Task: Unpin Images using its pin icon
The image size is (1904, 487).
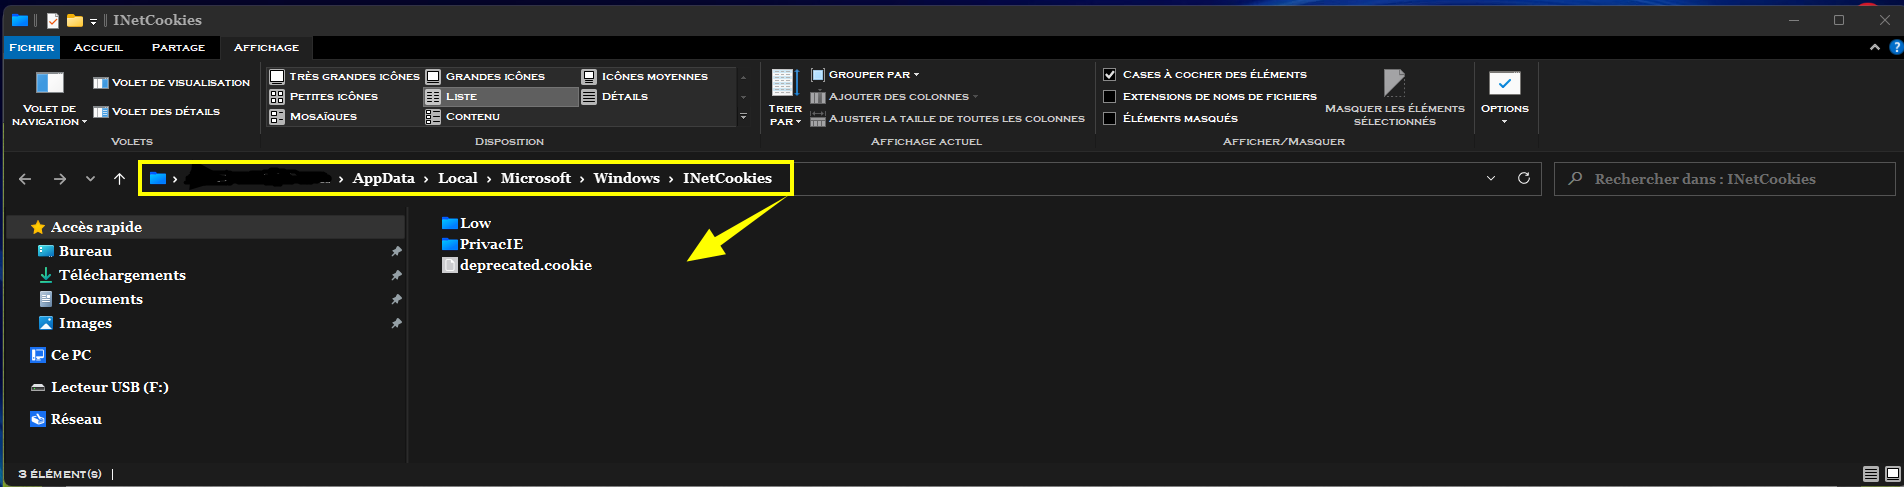Action: pyautogui.click(x=396, y=323)
